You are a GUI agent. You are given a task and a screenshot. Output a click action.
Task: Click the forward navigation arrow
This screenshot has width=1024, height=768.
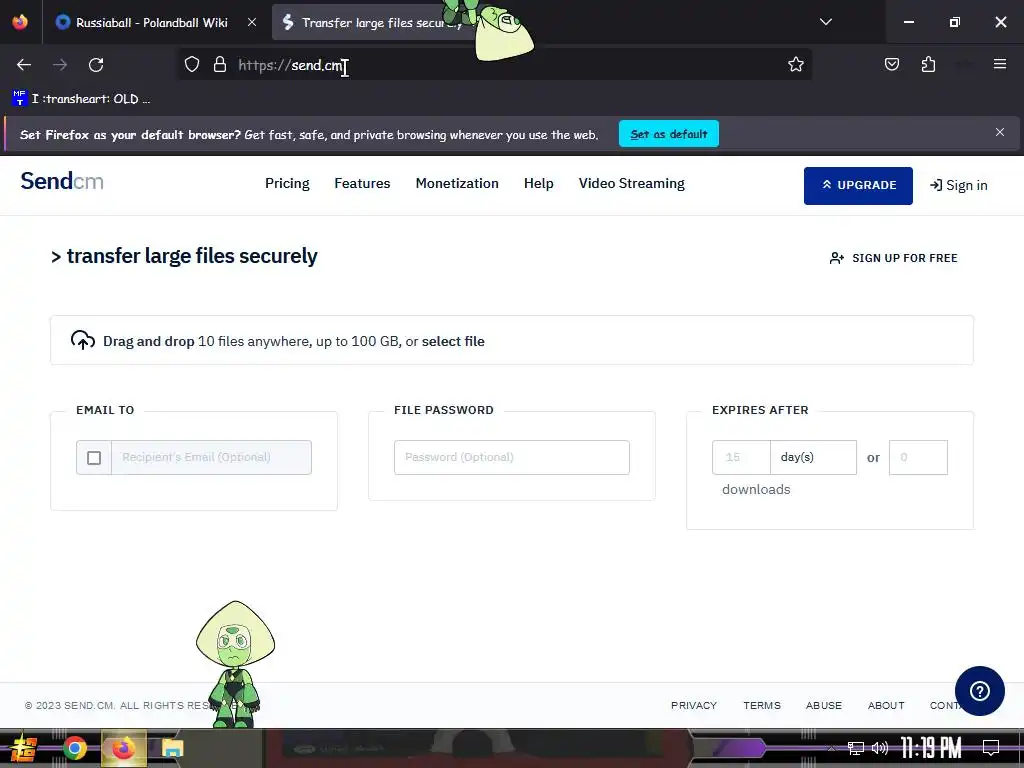click(x=60, y=65)
